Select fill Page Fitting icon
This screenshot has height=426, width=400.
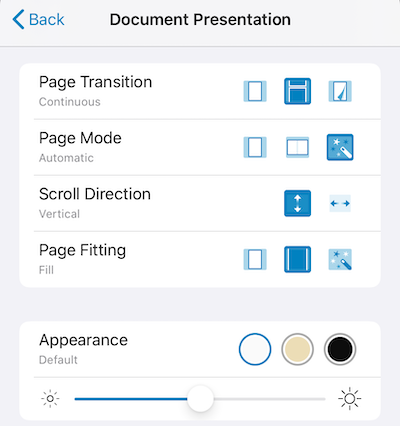[297, 259]
